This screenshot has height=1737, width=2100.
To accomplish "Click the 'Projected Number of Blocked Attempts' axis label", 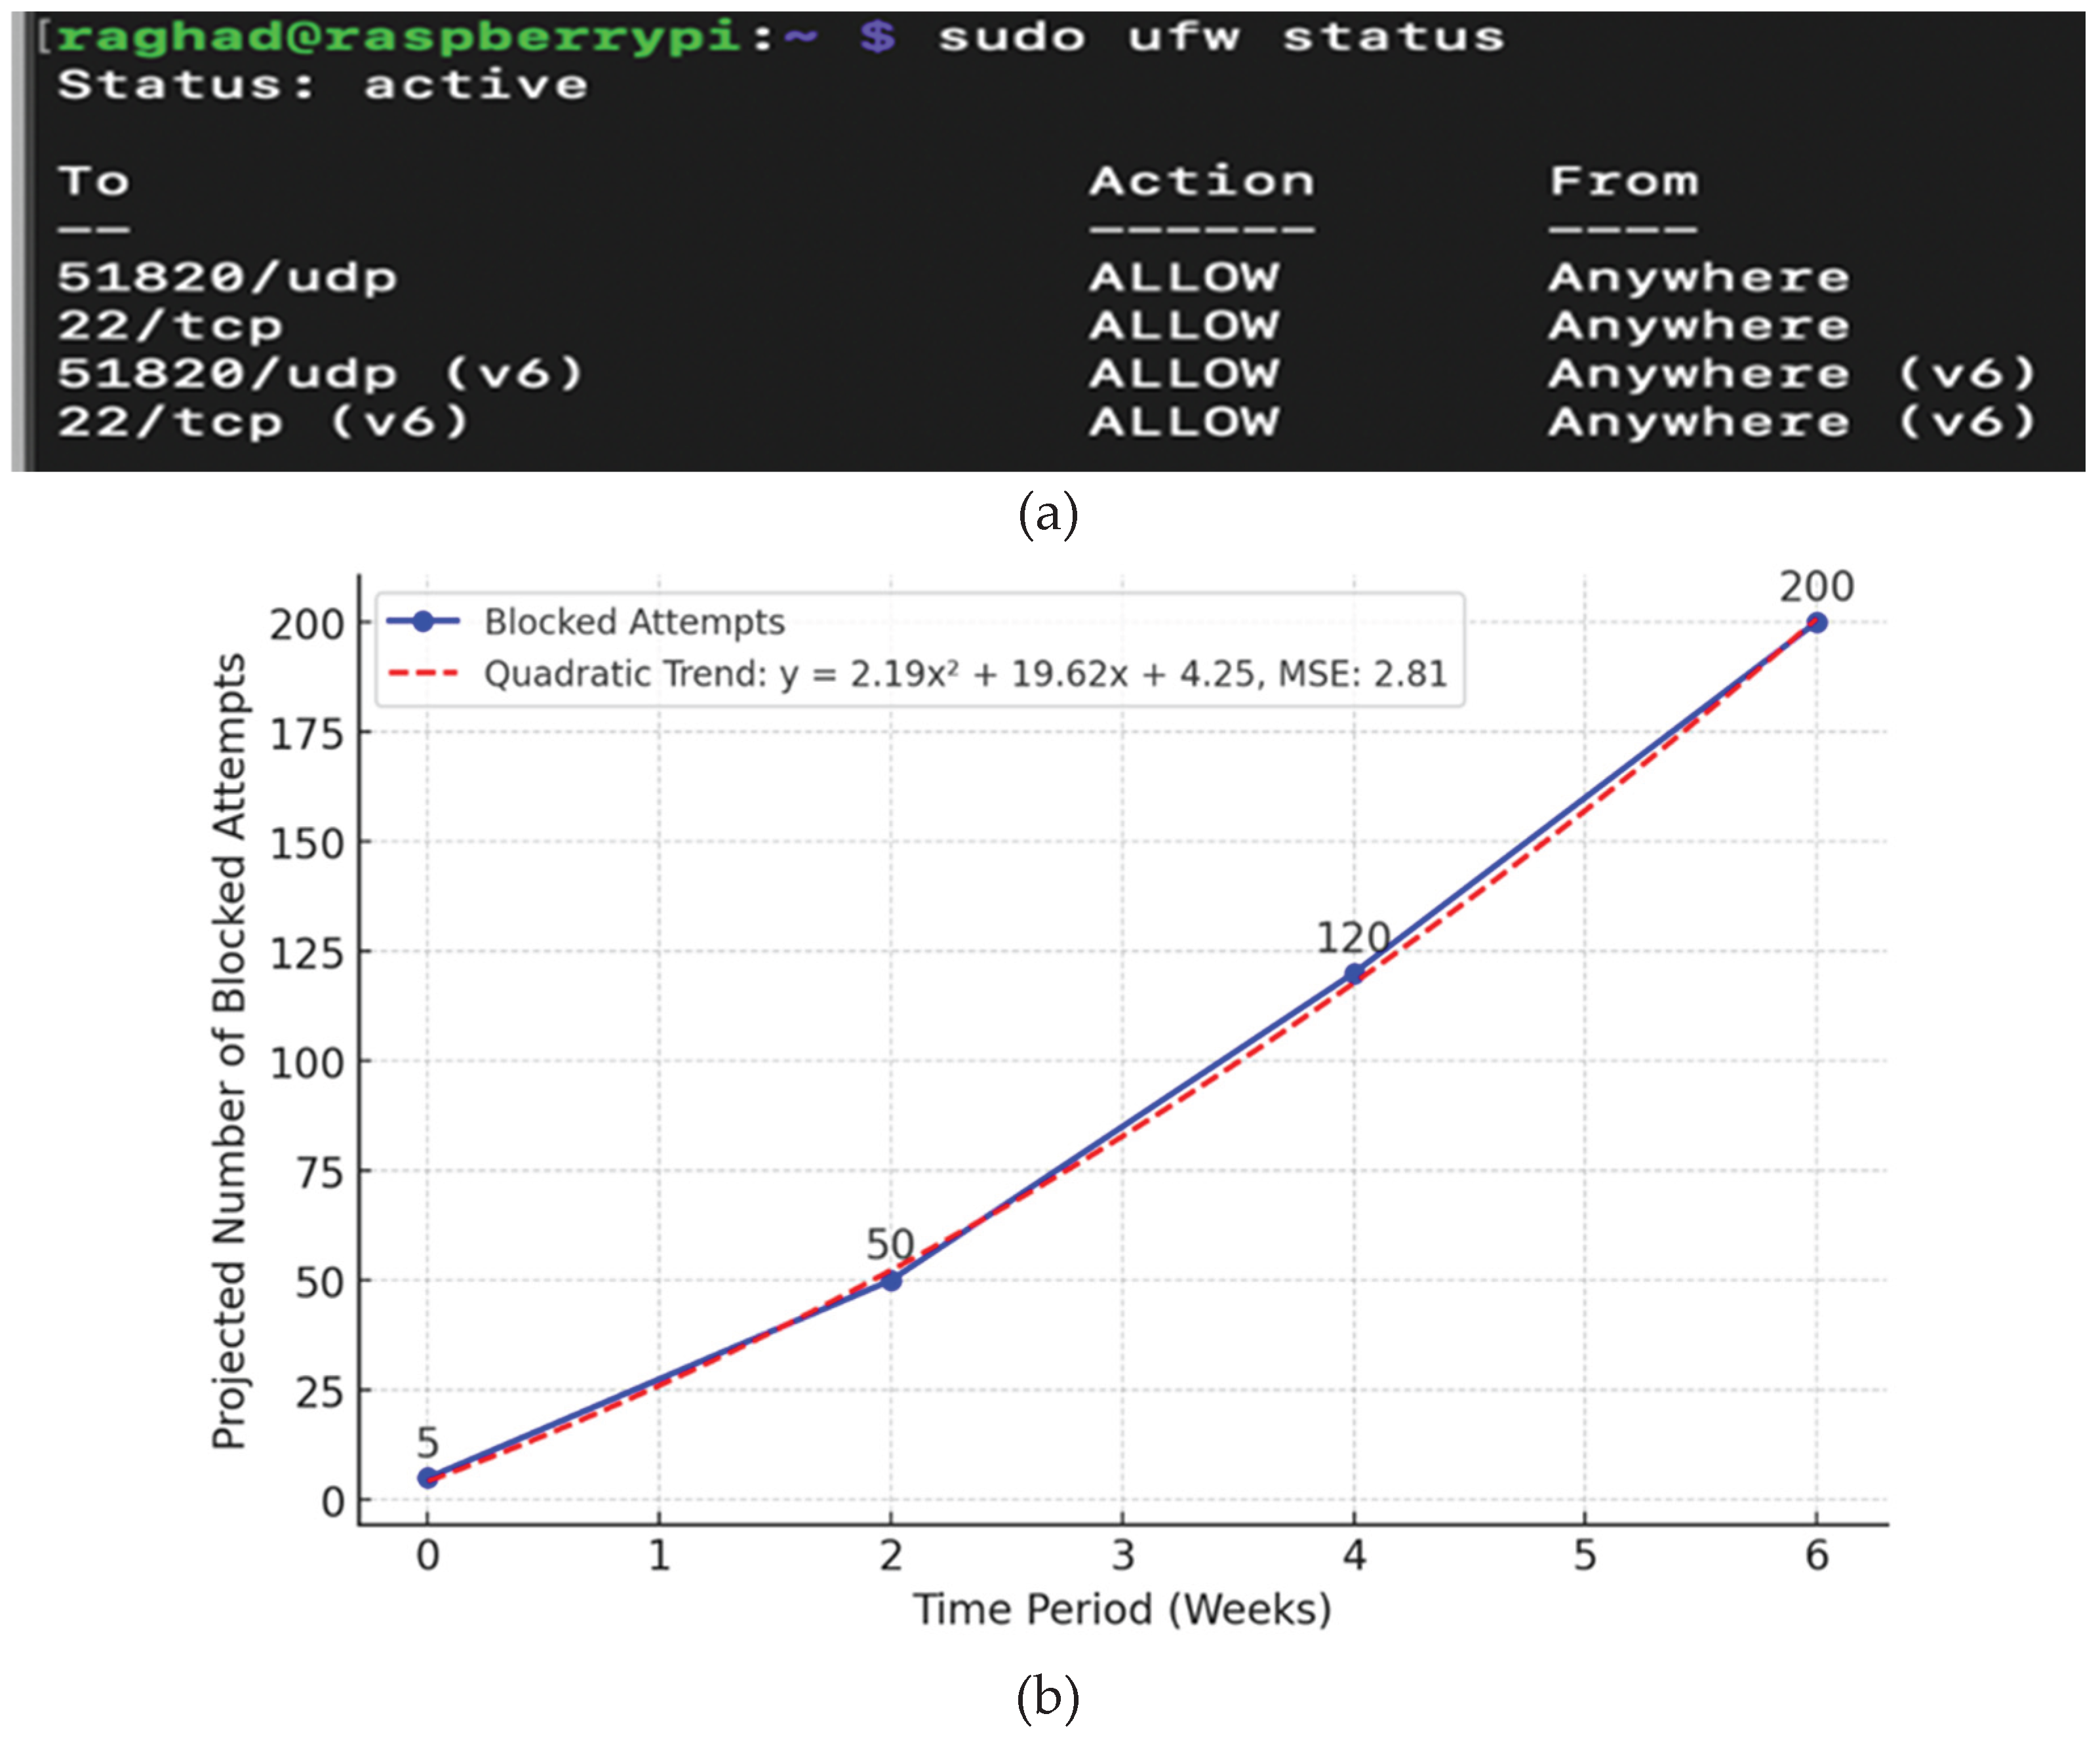I will 229,1050.
